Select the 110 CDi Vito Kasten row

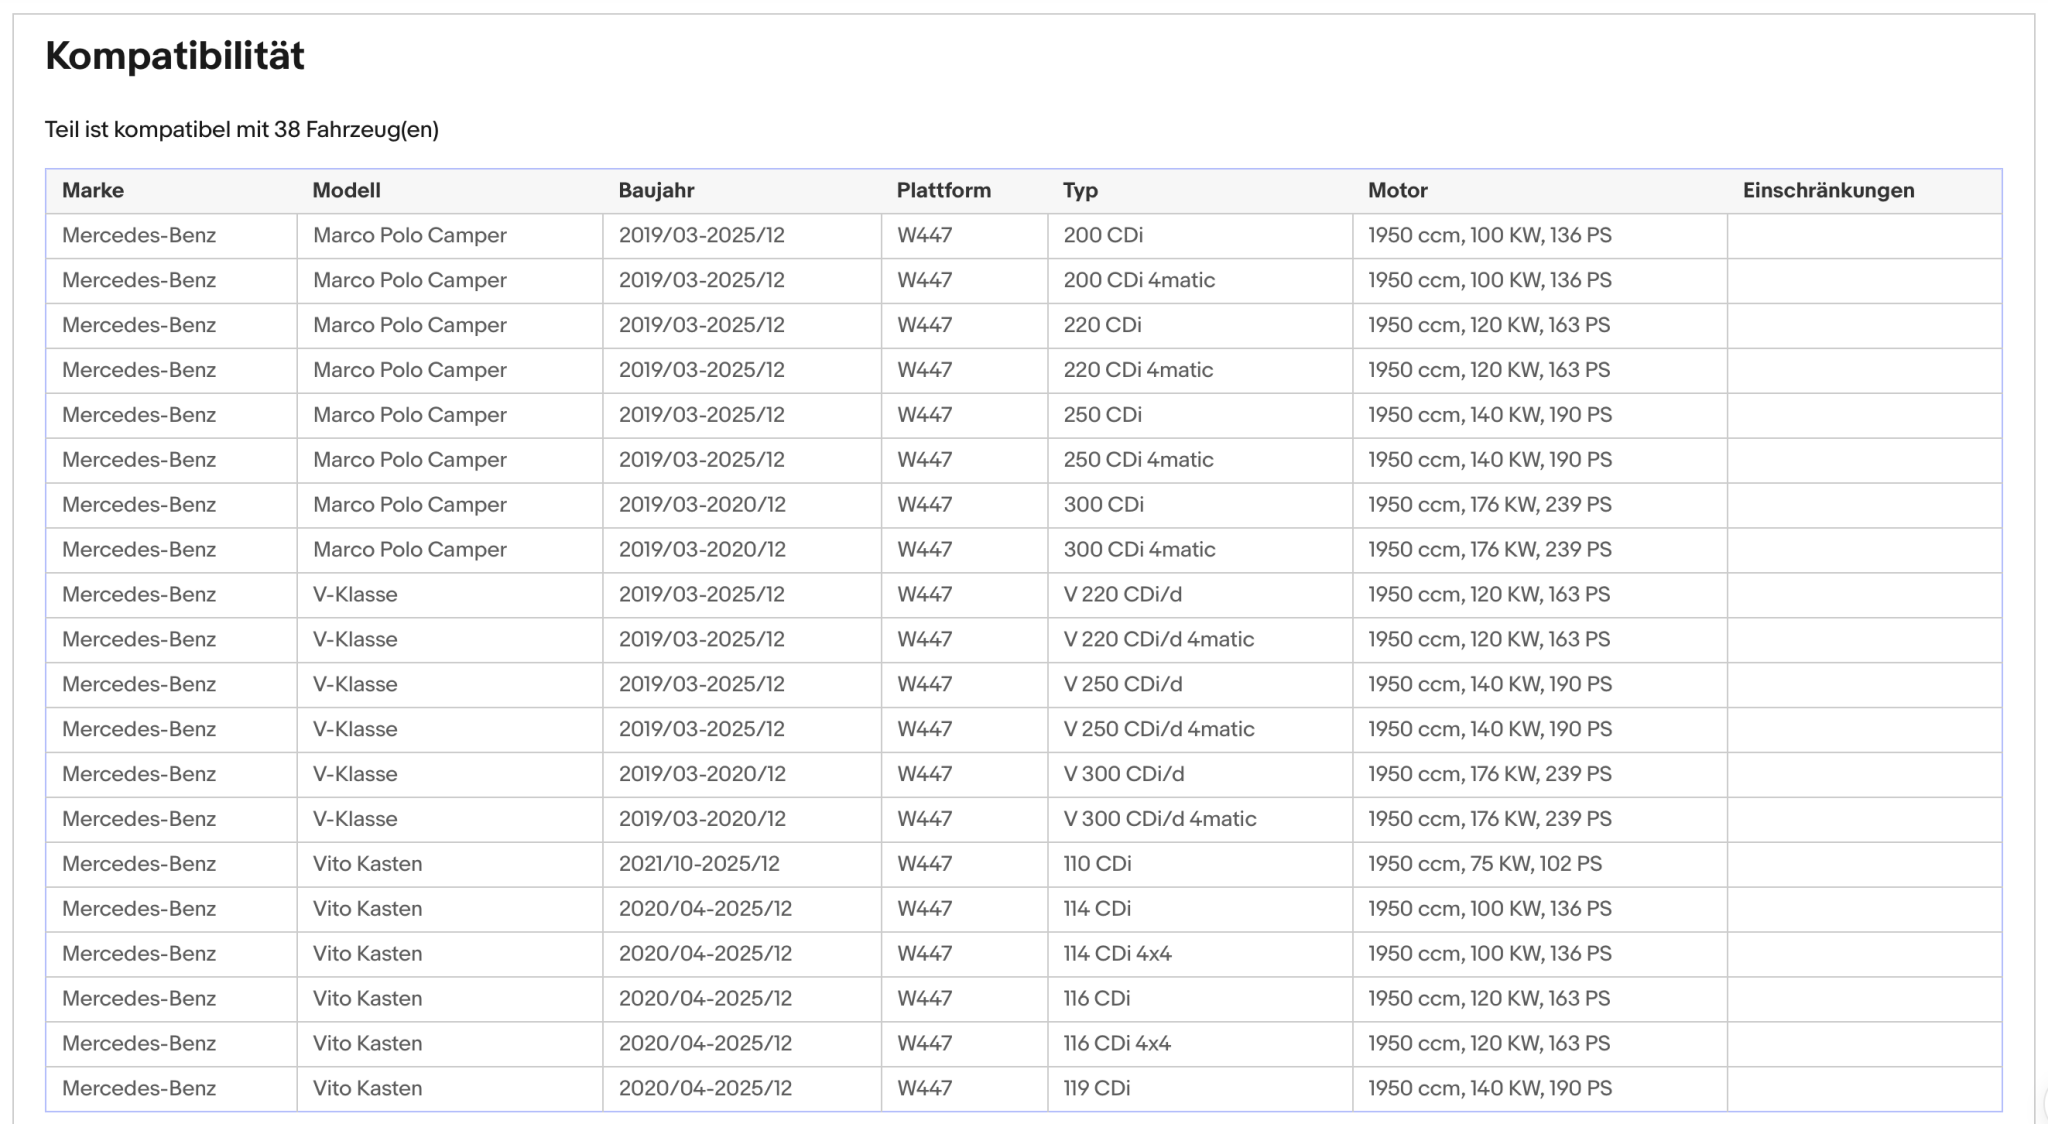click(1023, 864)
